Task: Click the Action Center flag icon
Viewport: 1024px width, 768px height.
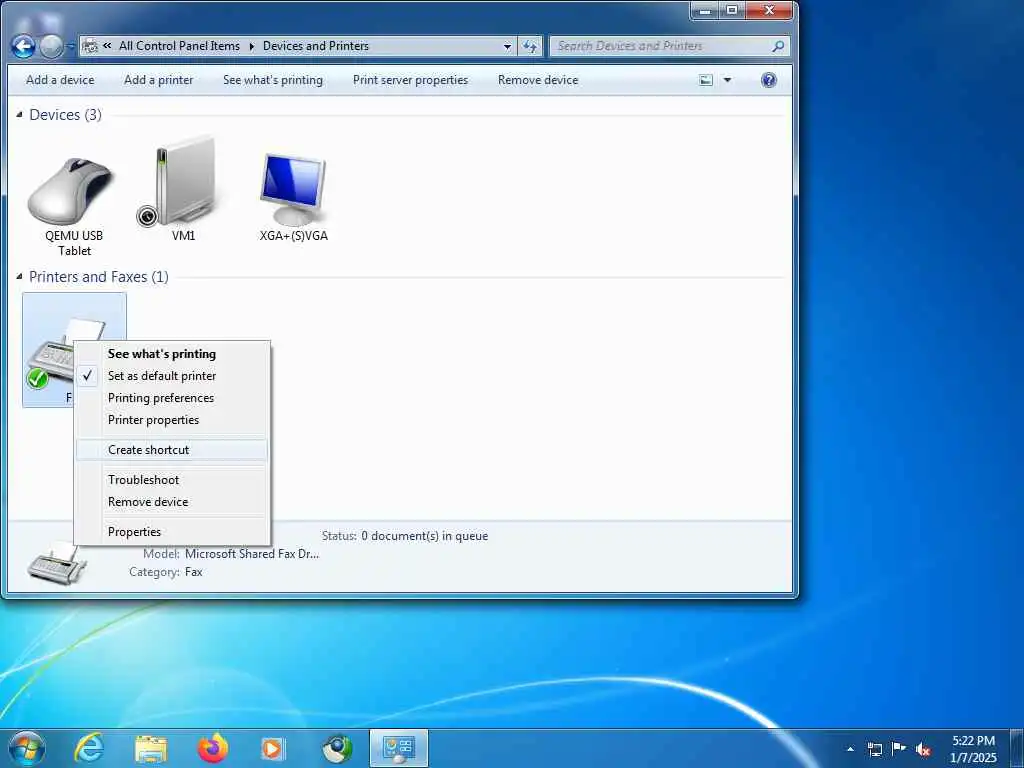Action: (x=899, y=749)
